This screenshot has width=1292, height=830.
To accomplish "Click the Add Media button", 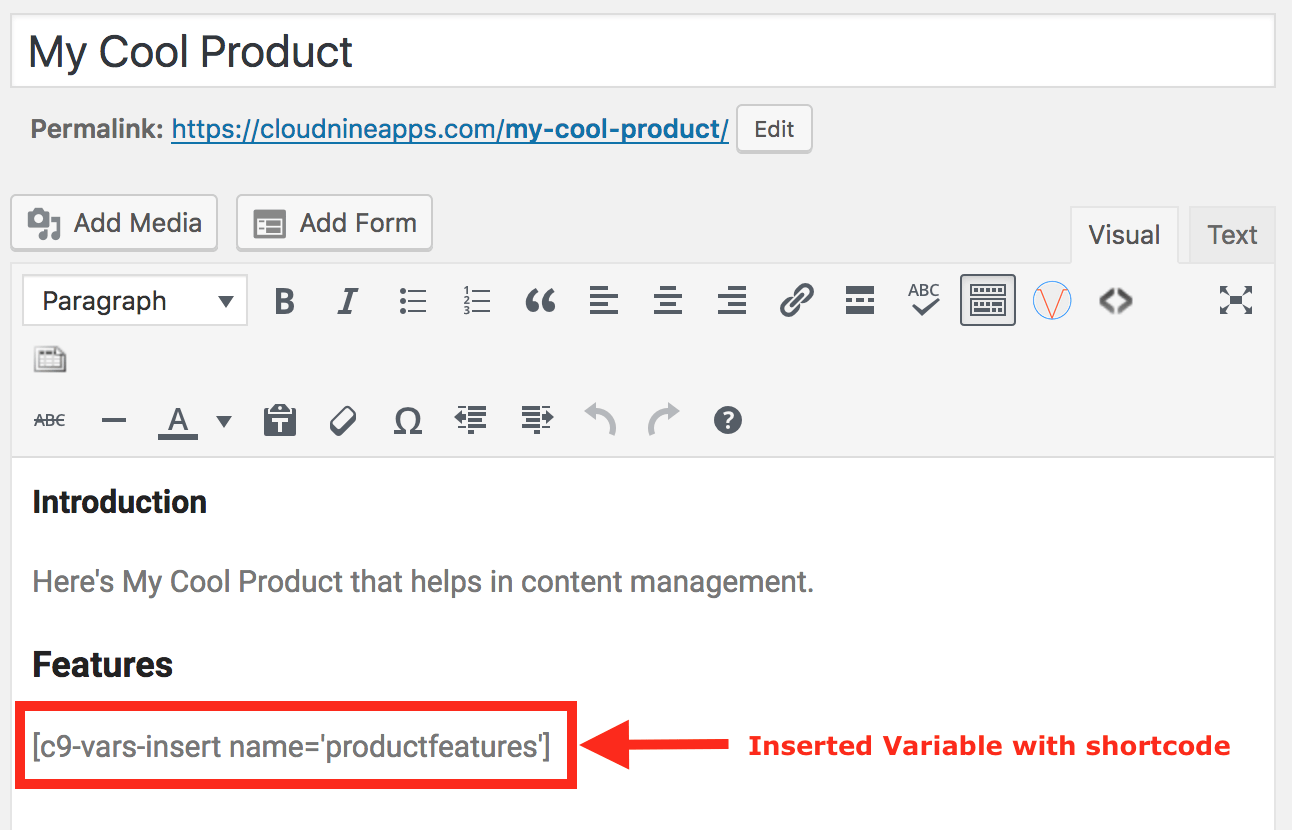I will (x=113, y=222).
